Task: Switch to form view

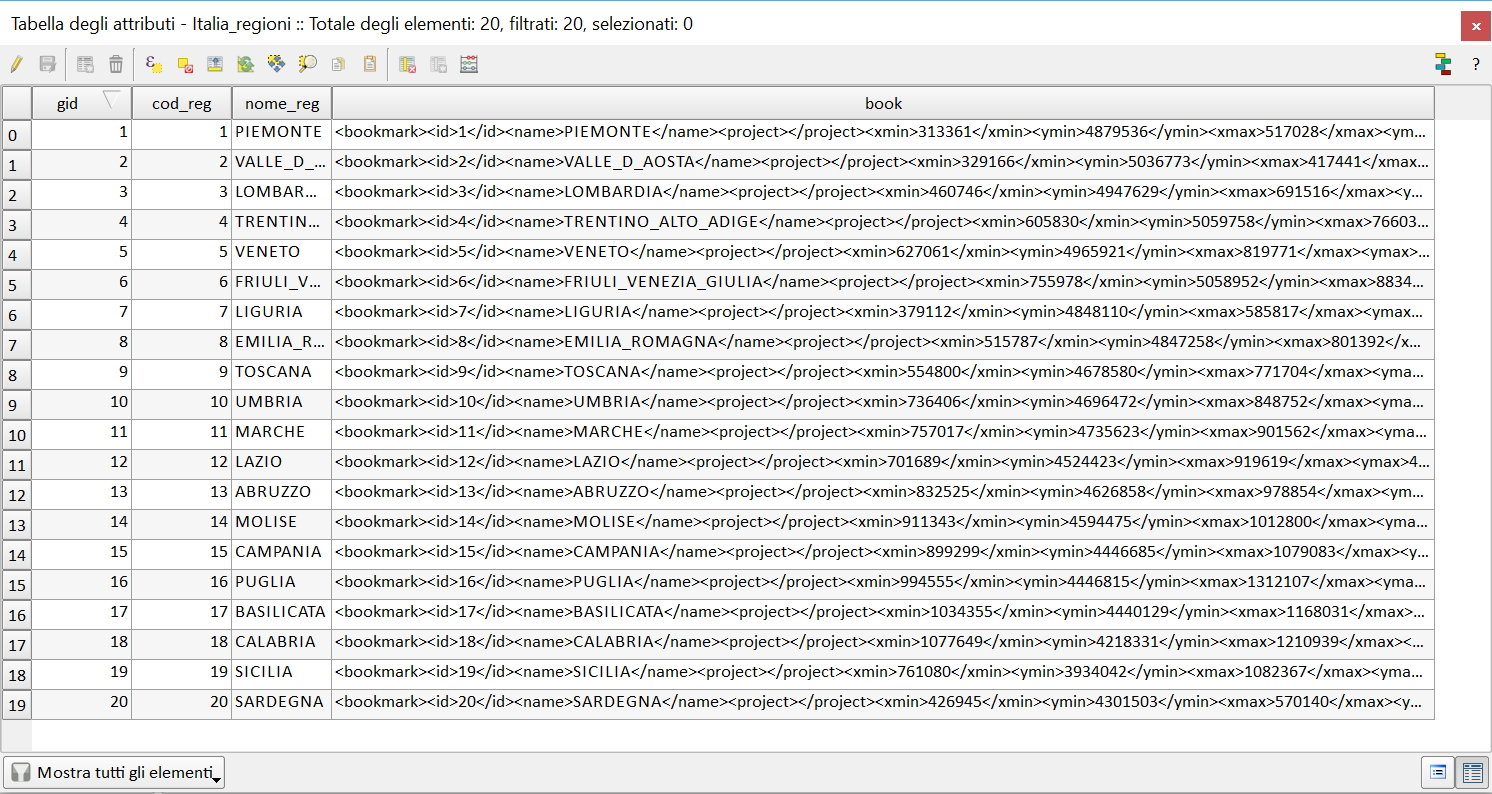Action: (x=1438, y=772)
